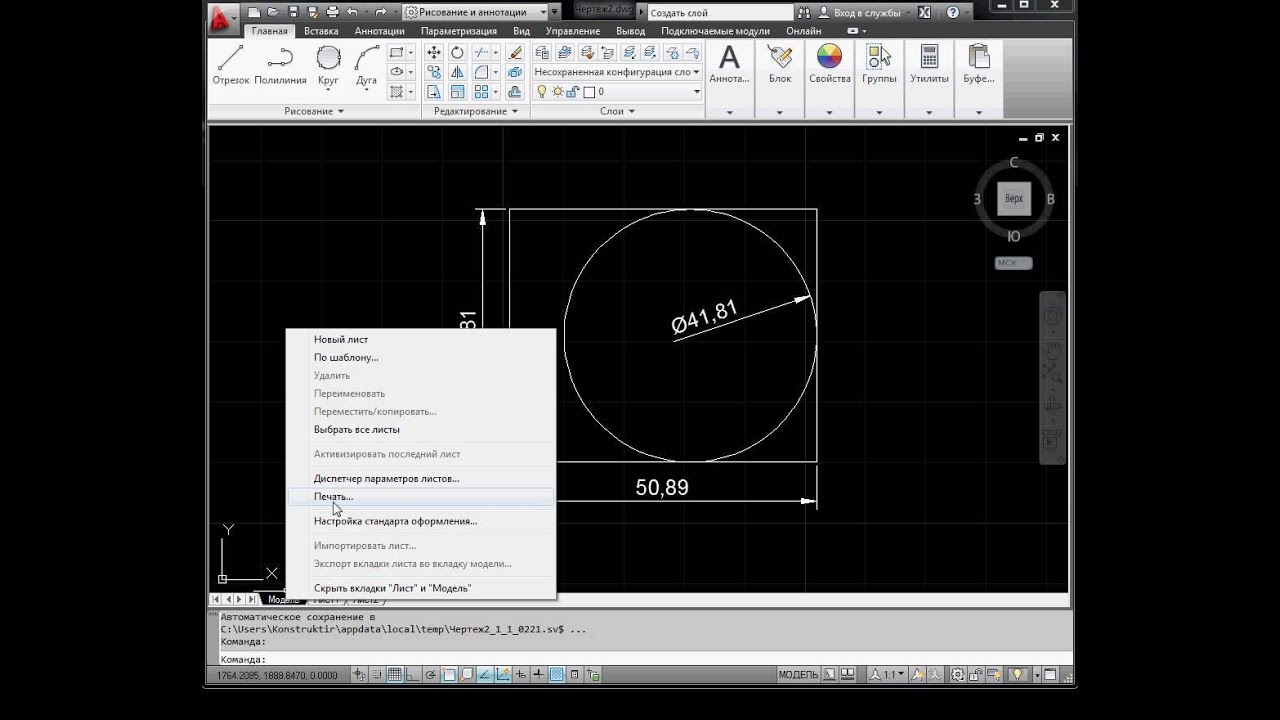Select the Mirror tool icon
Screen dimensions: 1280x720
[x=457, y=72]
